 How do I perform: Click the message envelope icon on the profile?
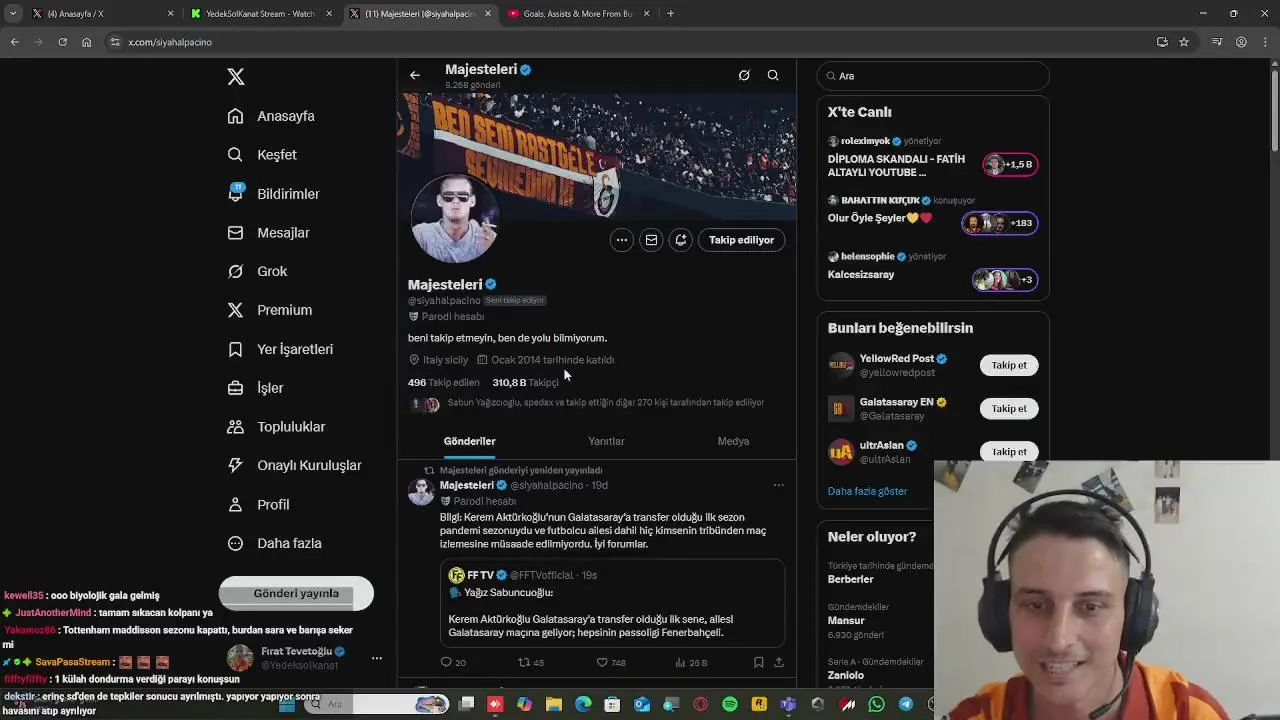[651, 240]
